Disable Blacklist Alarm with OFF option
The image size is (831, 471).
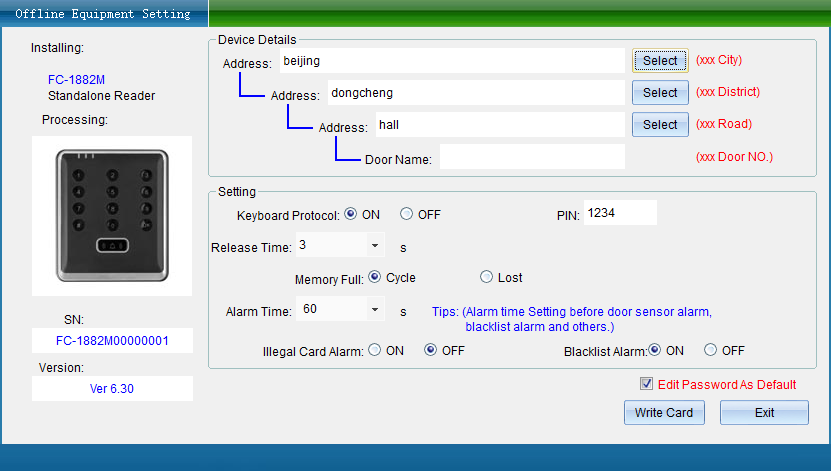click(x=711, y=350)
